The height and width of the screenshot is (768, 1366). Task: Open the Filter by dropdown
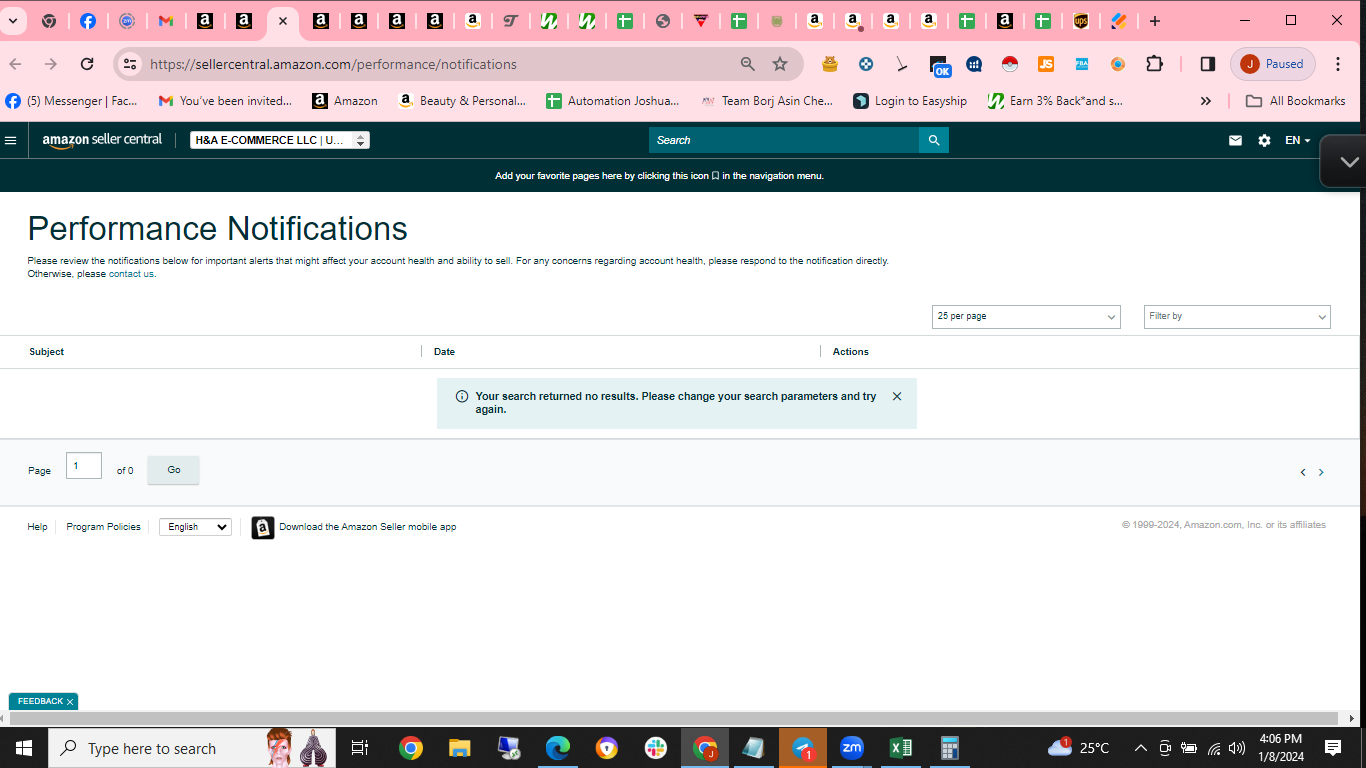click(x=1237, y=316)
